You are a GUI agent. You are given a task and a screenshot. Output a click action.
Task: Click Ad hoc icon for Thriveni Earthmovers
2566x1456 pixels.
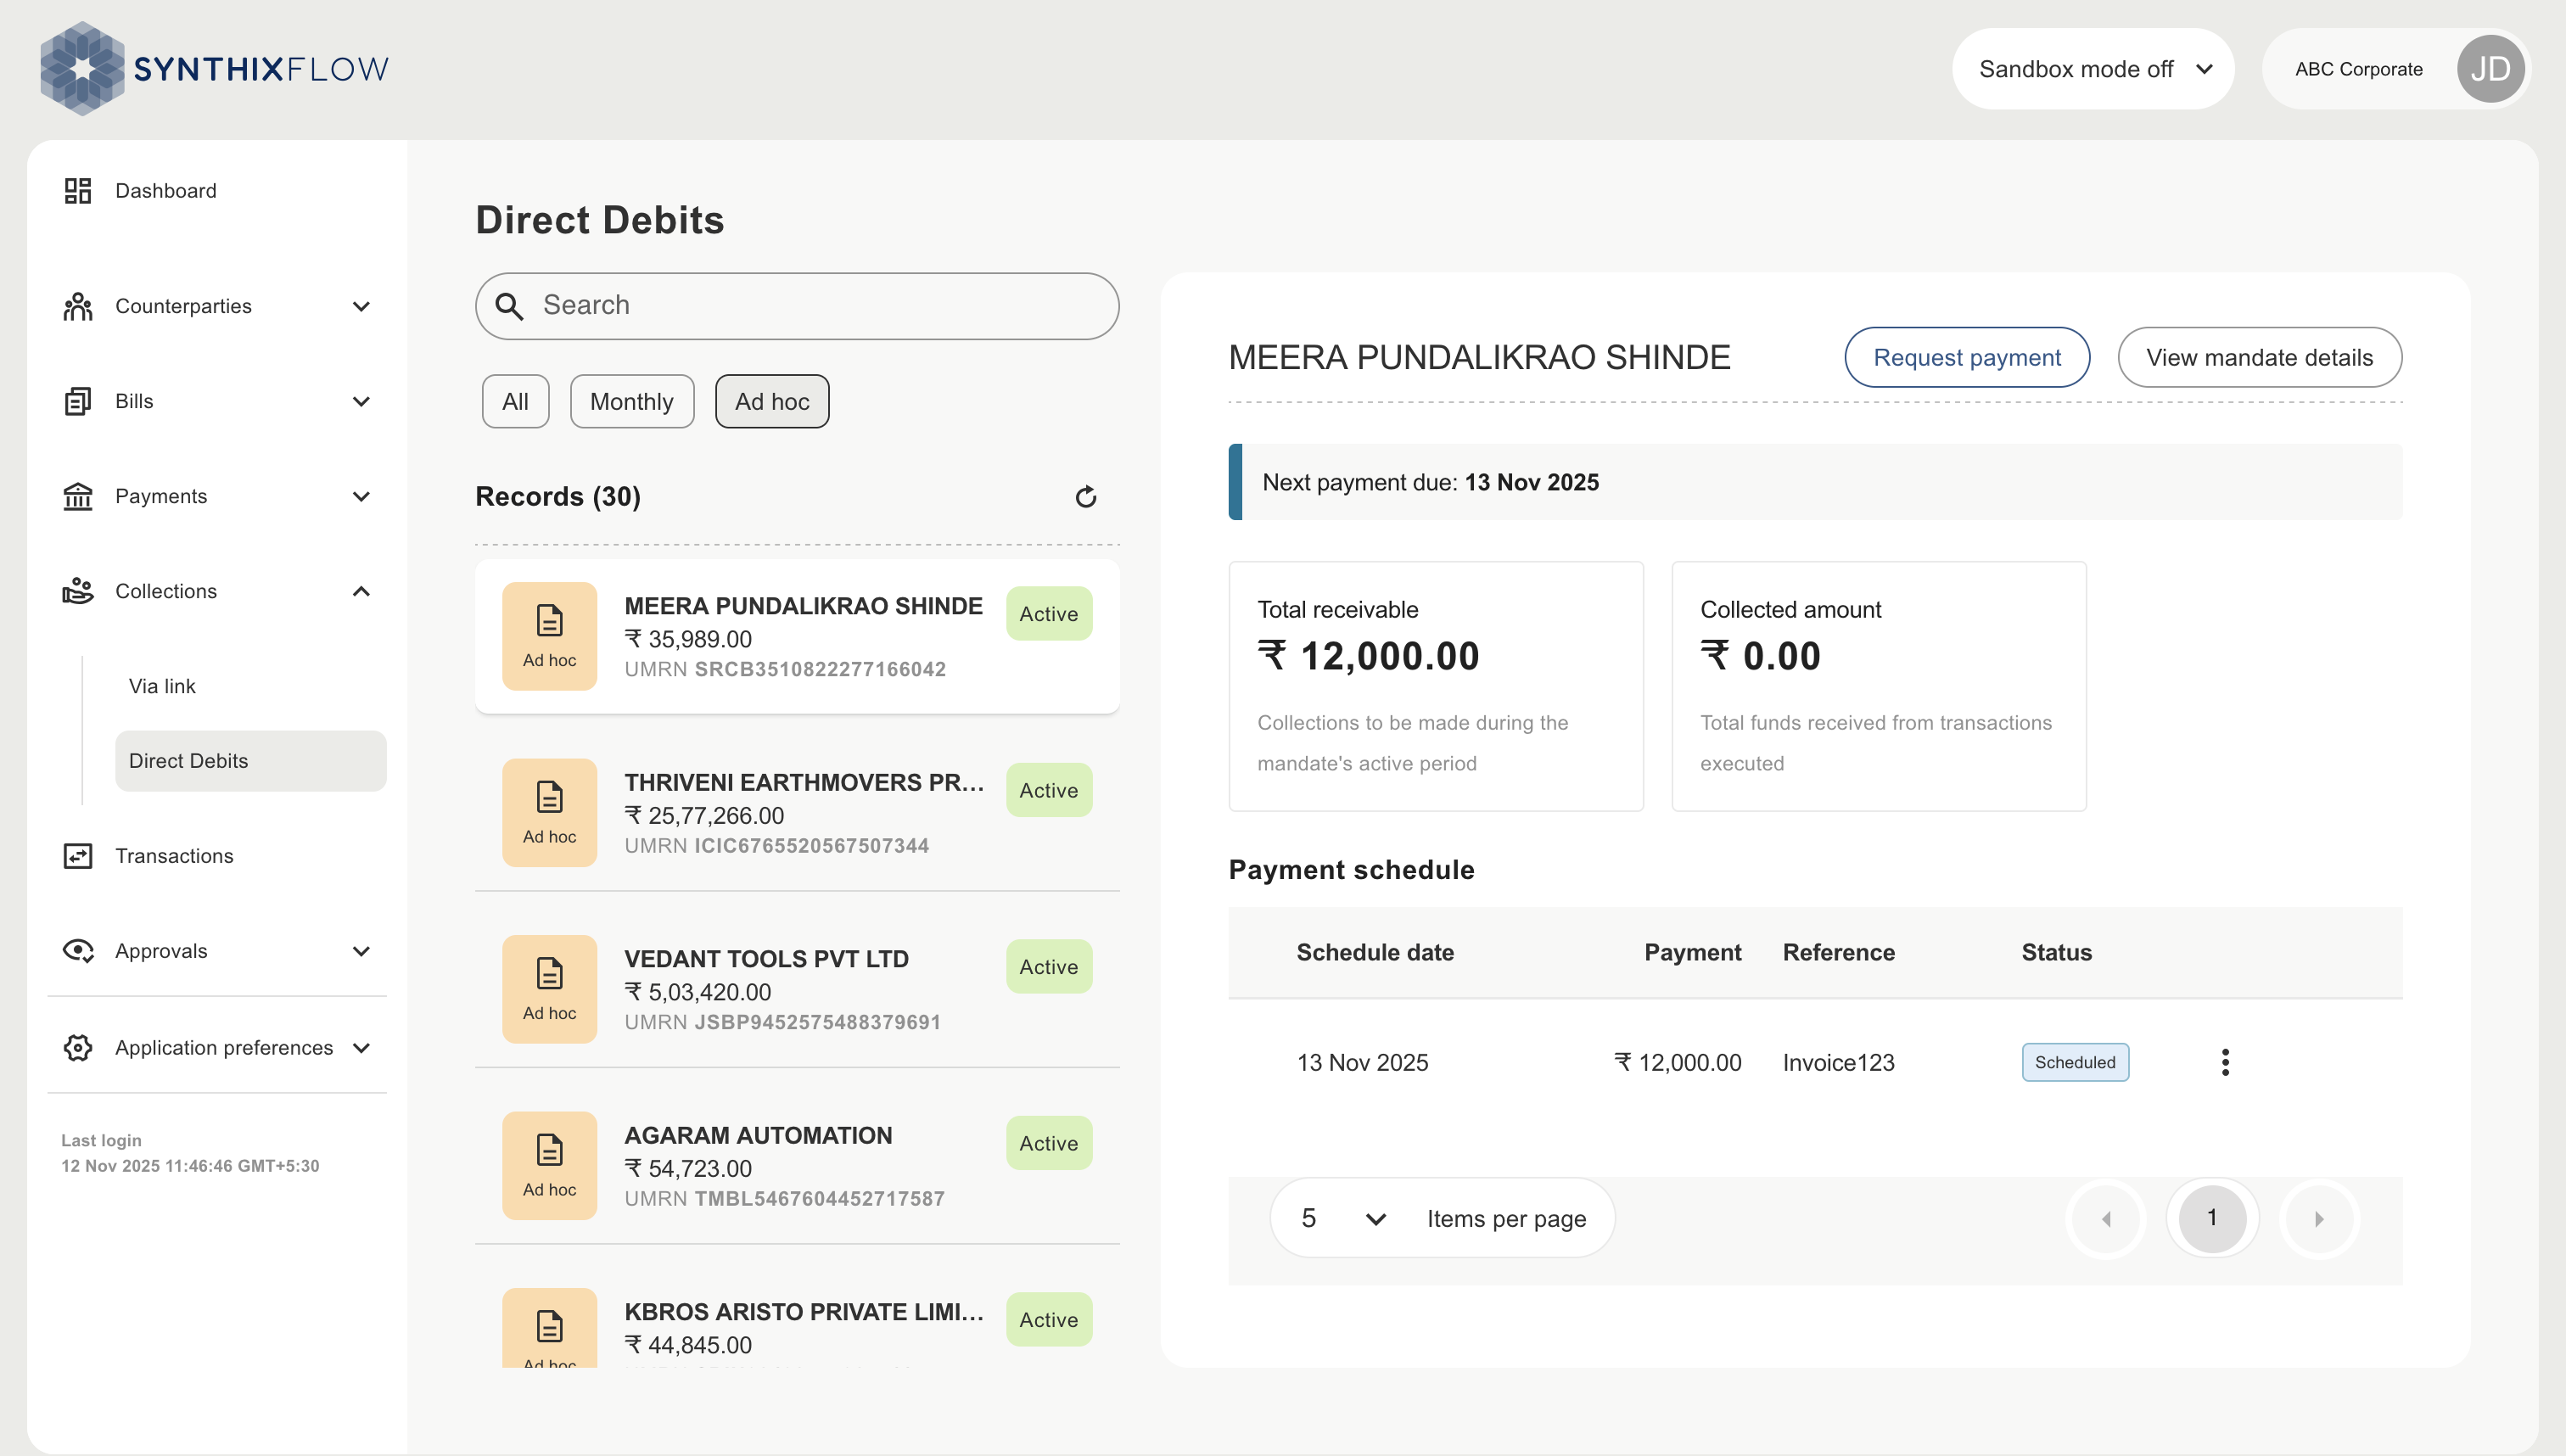tap(550, 812)
